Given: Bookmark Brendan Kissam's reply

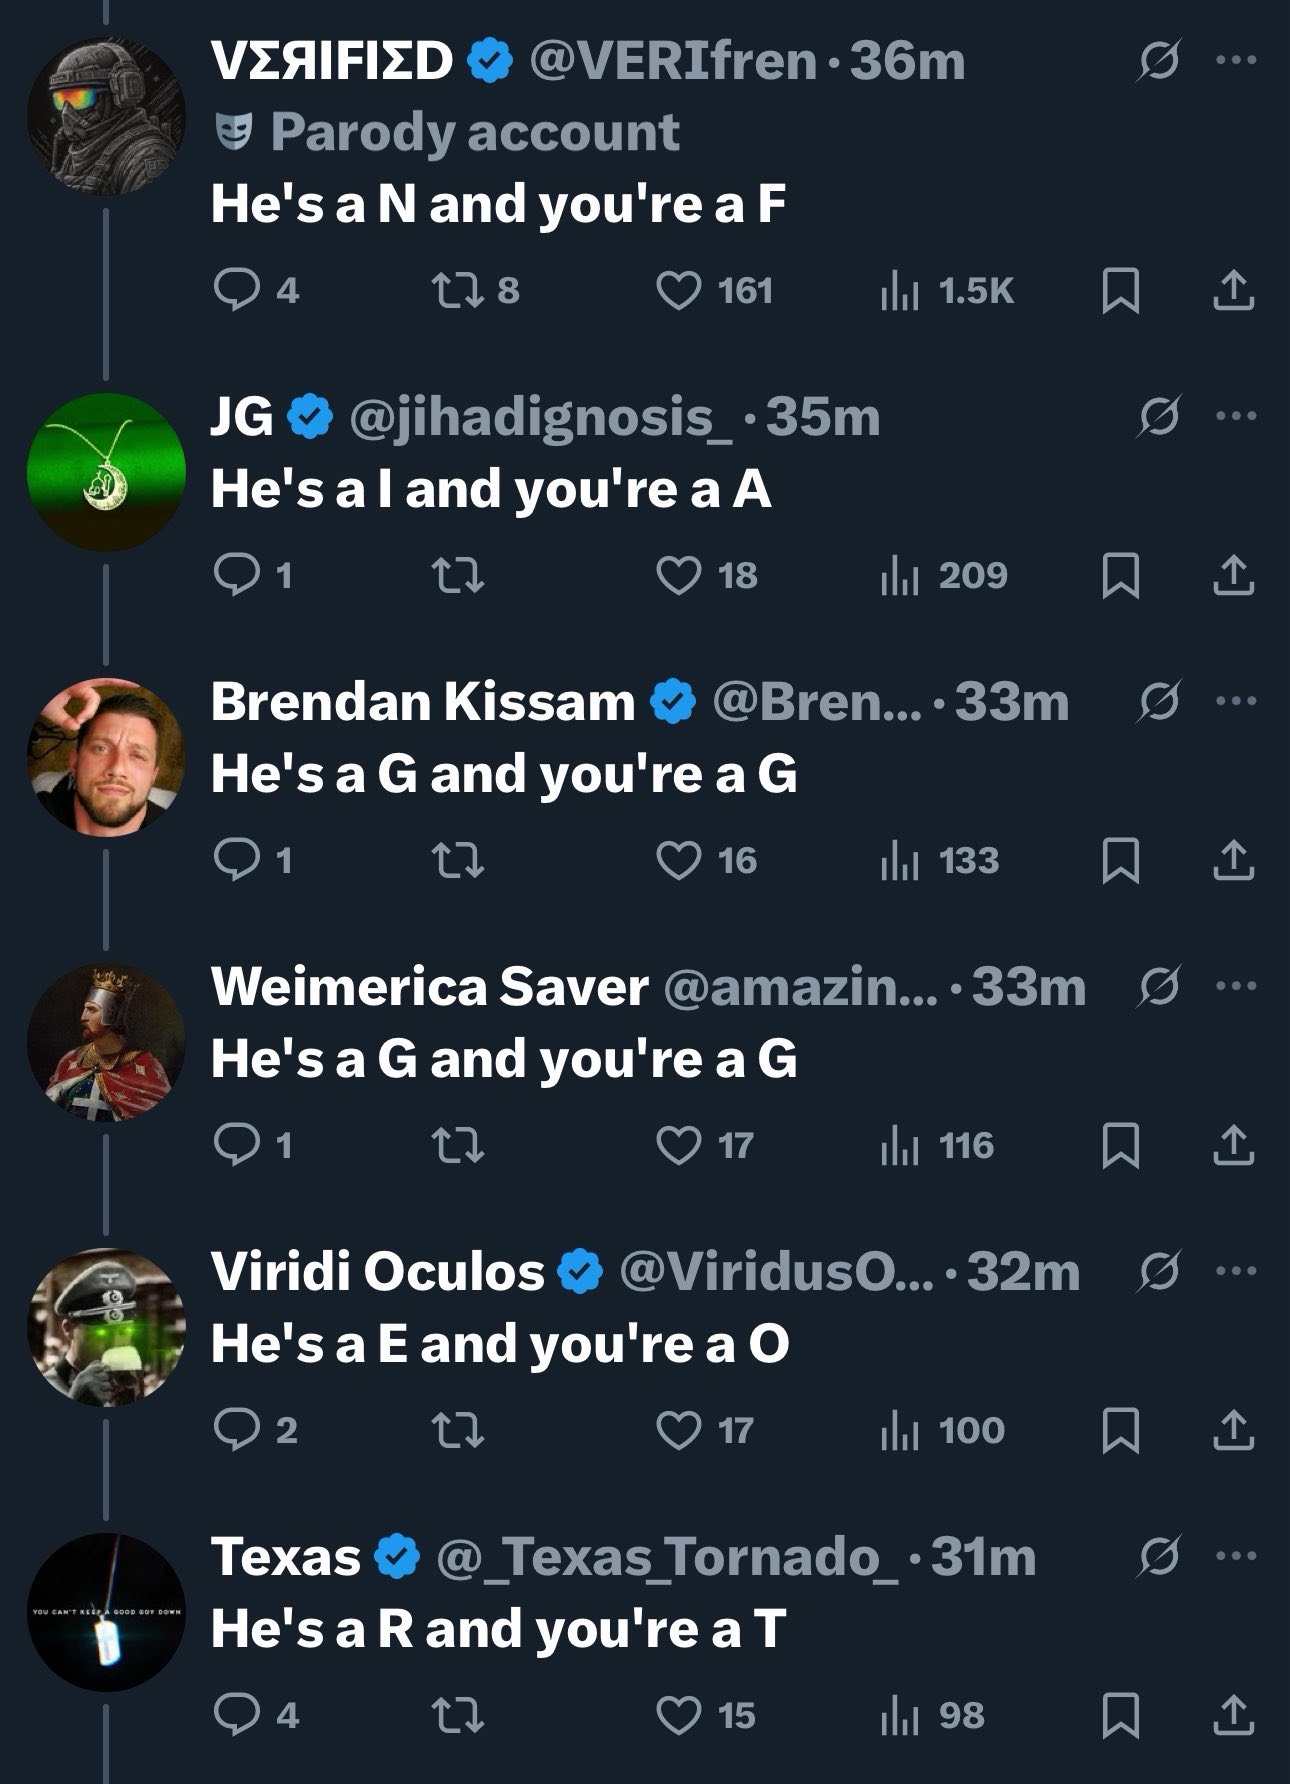Looking at the screenshot, I should [x=1120, y=861].
